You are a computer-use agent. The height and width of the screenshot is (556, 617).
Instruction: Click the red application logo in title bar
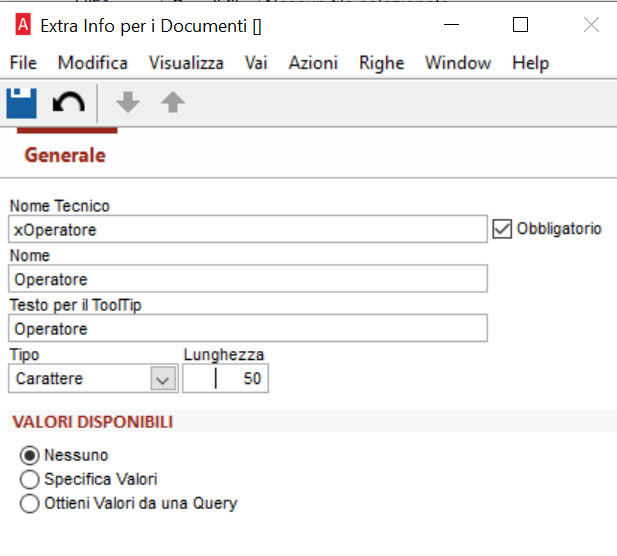pos(23,25)
